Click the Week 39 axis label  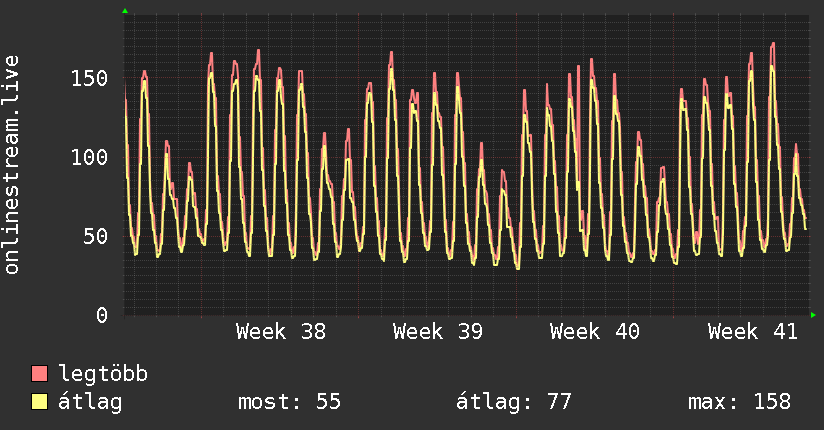coord(438,332)
